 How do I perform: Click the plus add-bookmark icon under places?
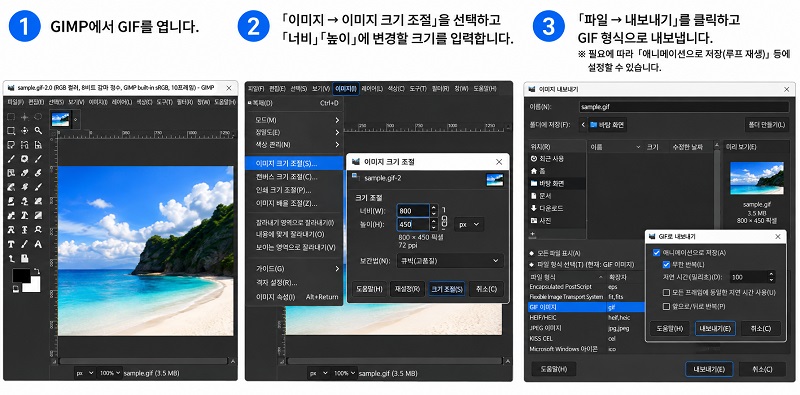[533, 234]
